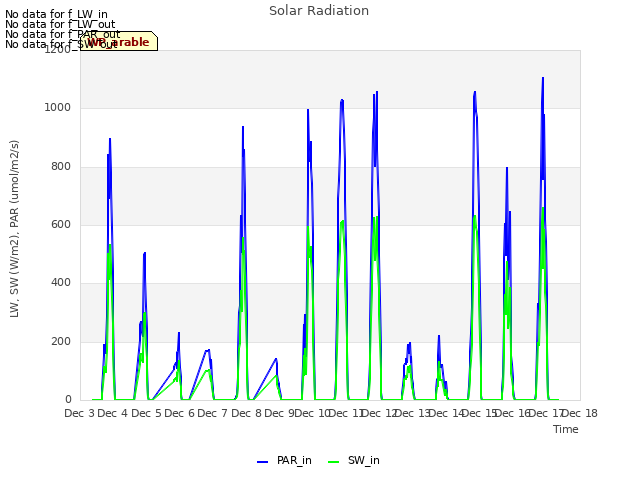Click the Dec 5 x-axis tick label
This screenshot has width=640, height=480.
[x=146, y=413]
